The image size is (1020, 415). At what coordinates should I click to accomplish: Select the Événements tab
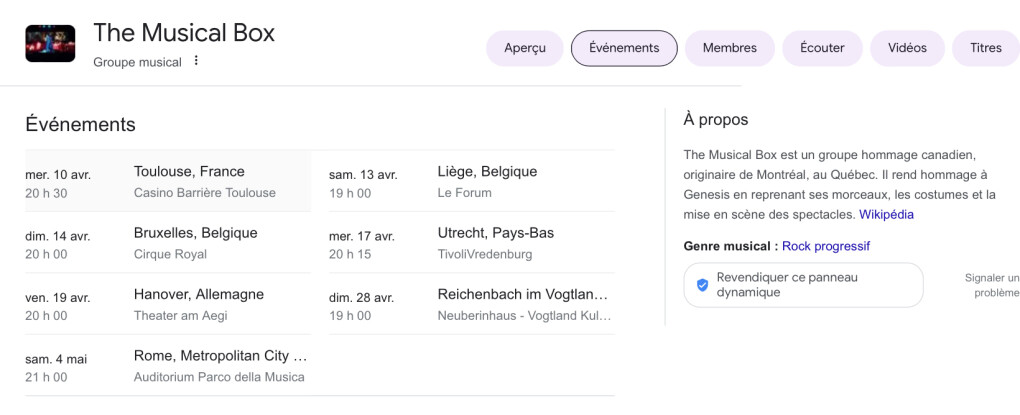(x=624, y=48)
